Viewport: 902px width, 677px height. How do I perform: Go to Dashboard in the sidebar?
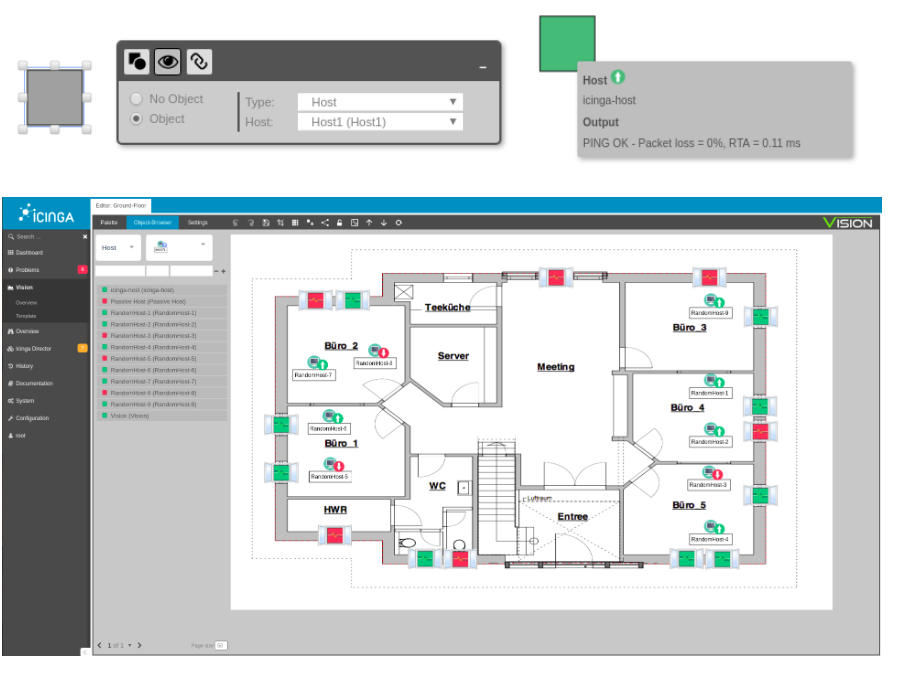pyautogui.click(x=29, y=253)
